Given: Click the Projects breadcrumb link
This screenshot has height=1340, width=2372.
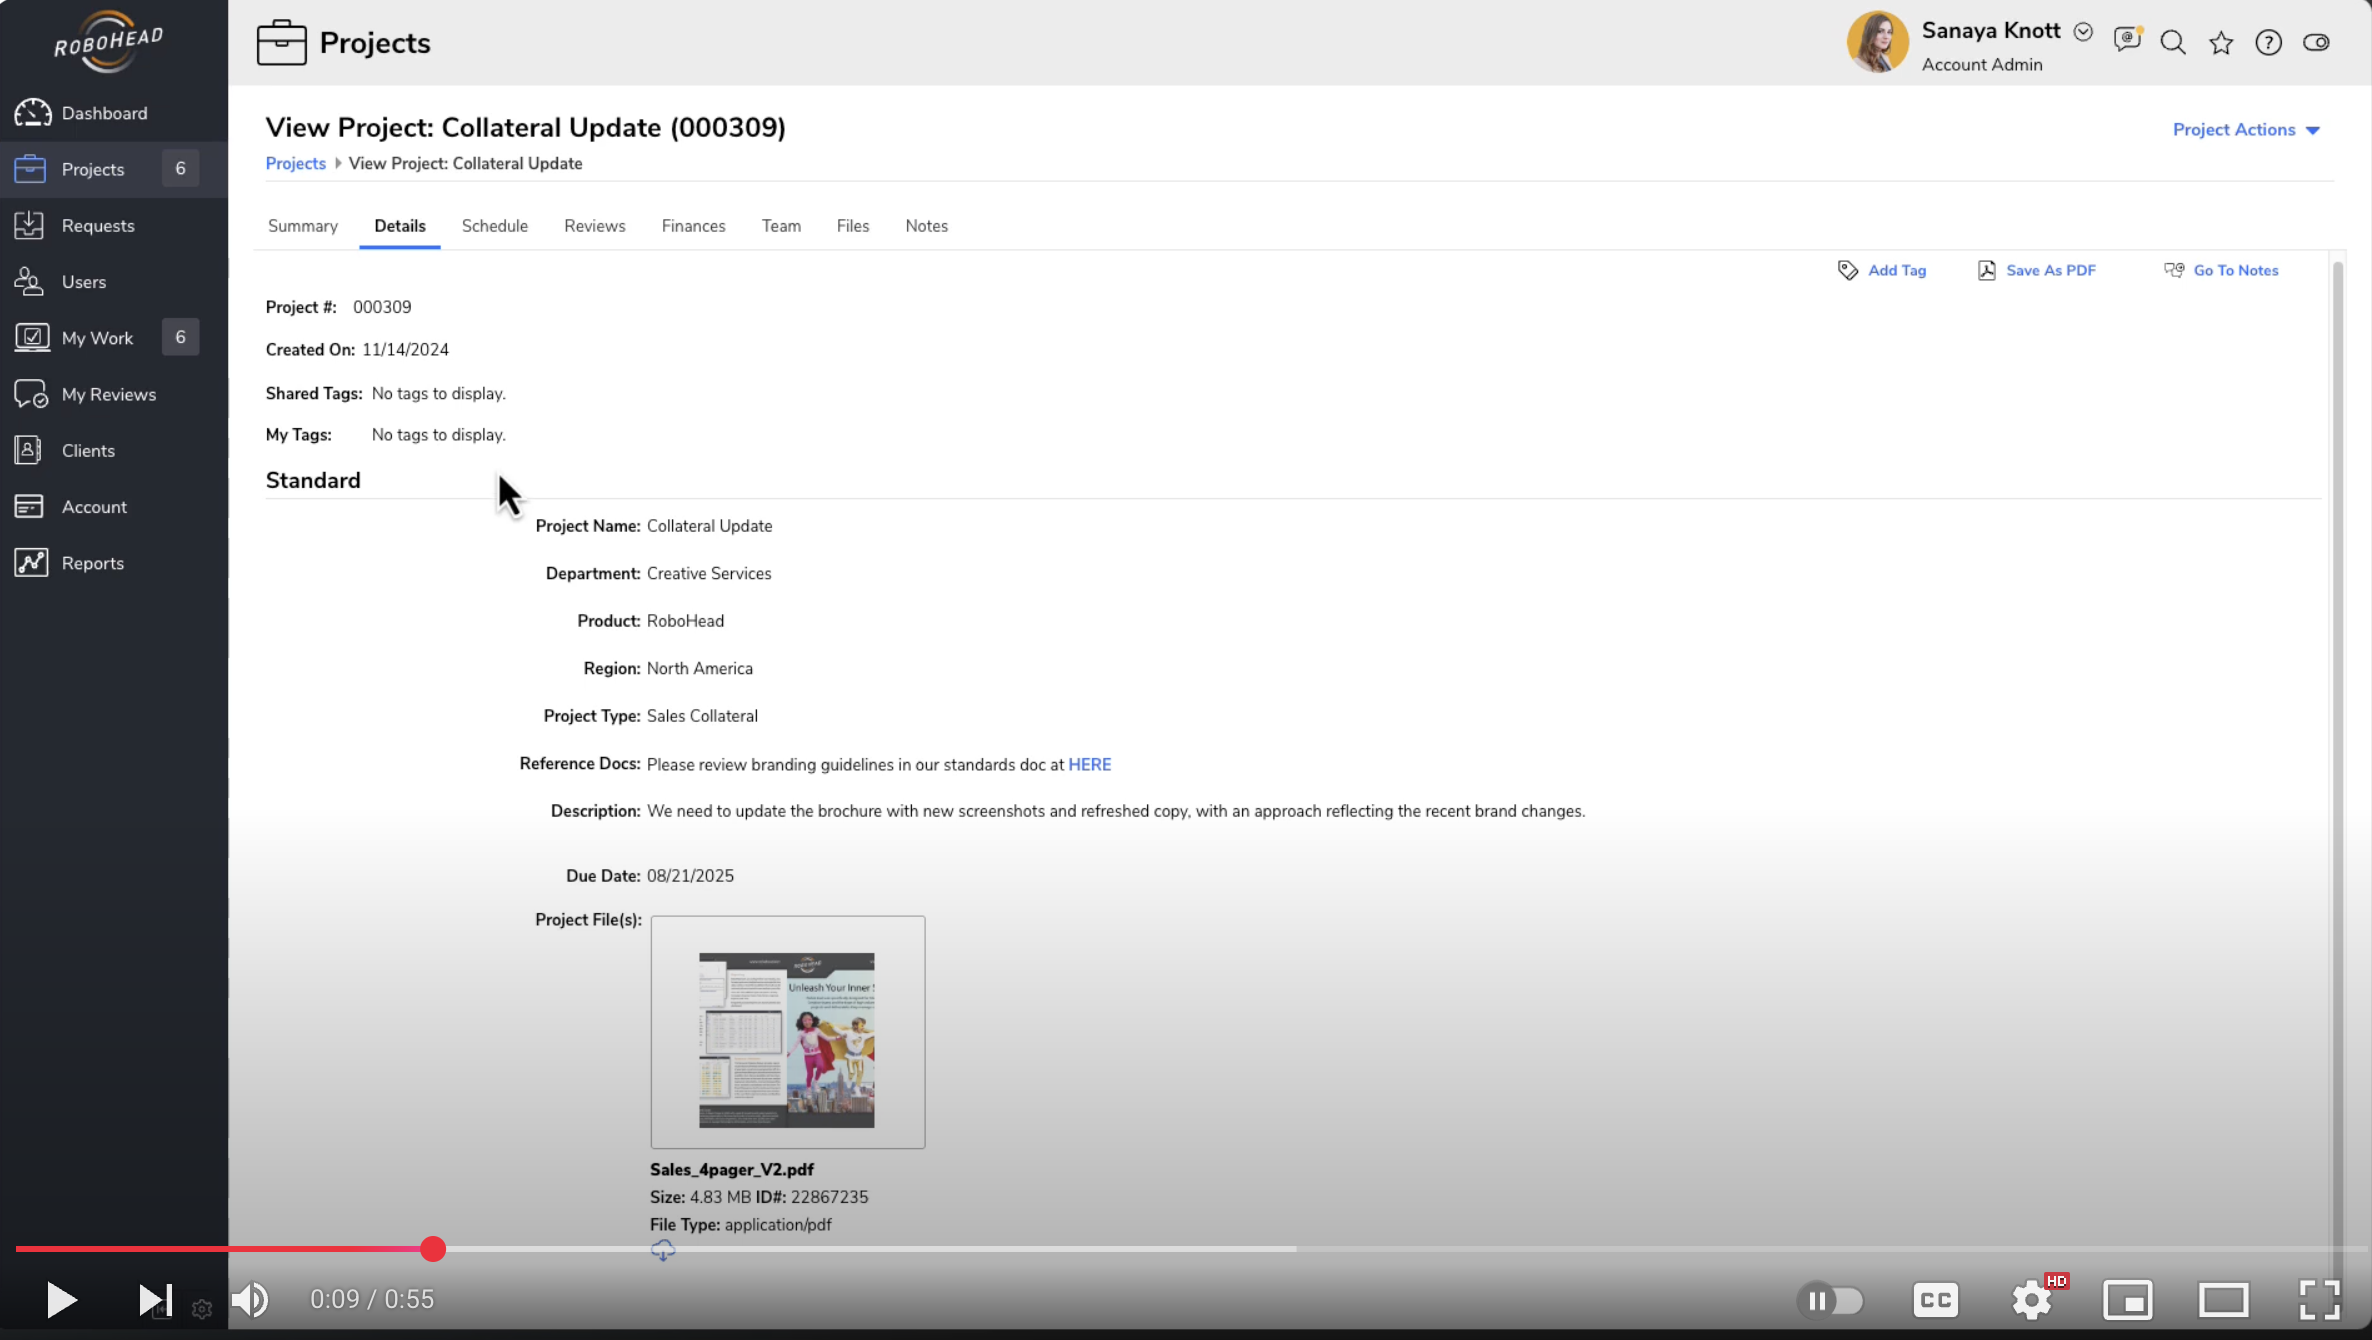Looking at the screenshot, I should pos(296,163).
